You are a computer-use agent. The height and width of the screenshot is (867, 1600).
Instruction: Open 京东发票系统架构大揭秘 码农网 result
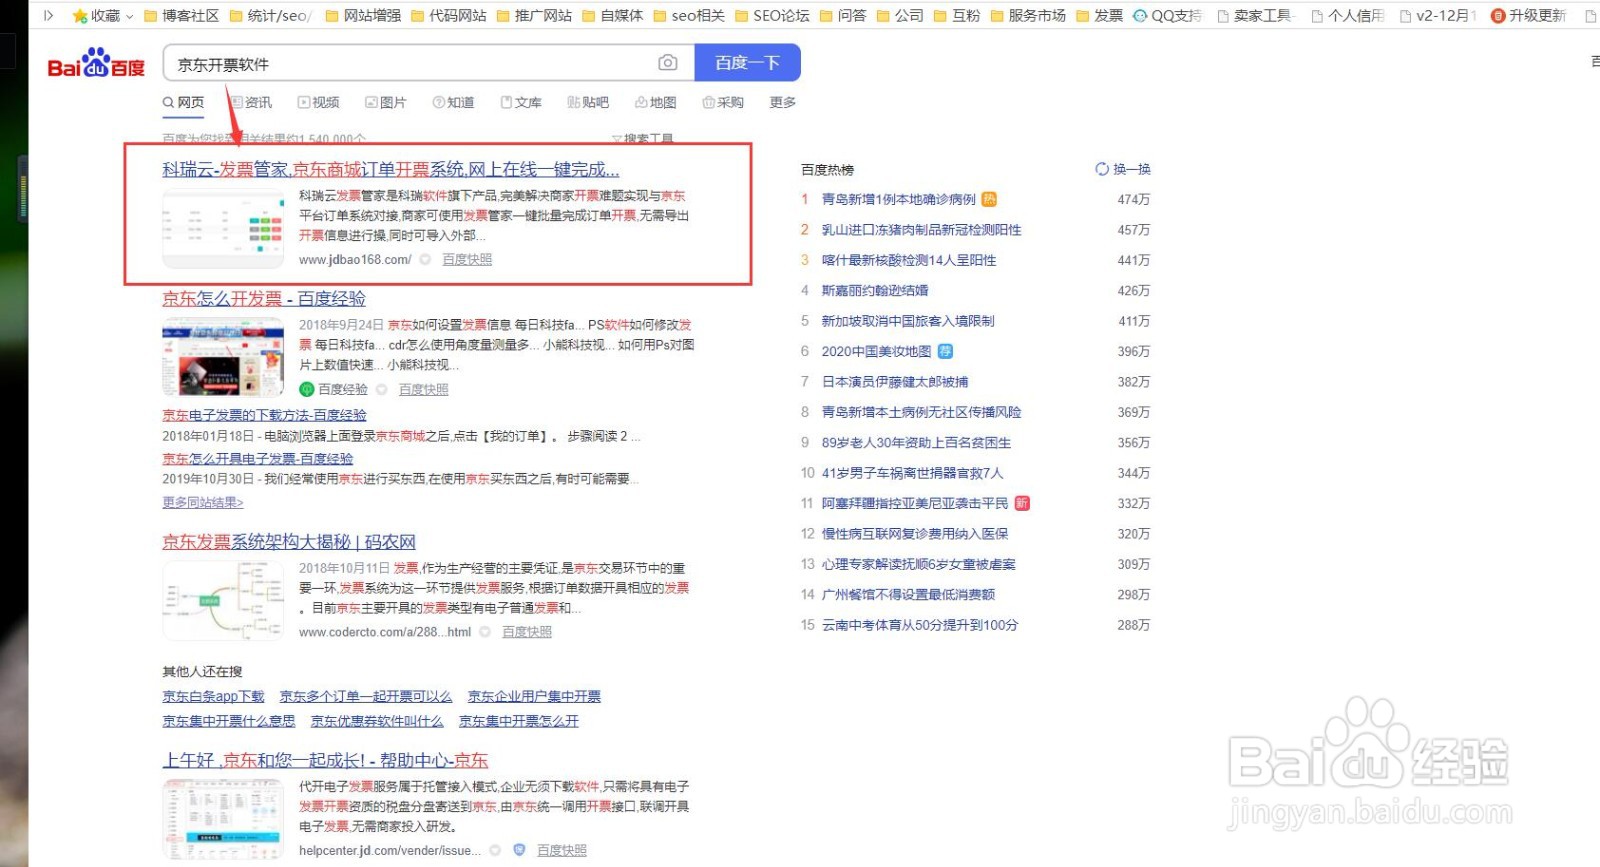coord(289,542)
